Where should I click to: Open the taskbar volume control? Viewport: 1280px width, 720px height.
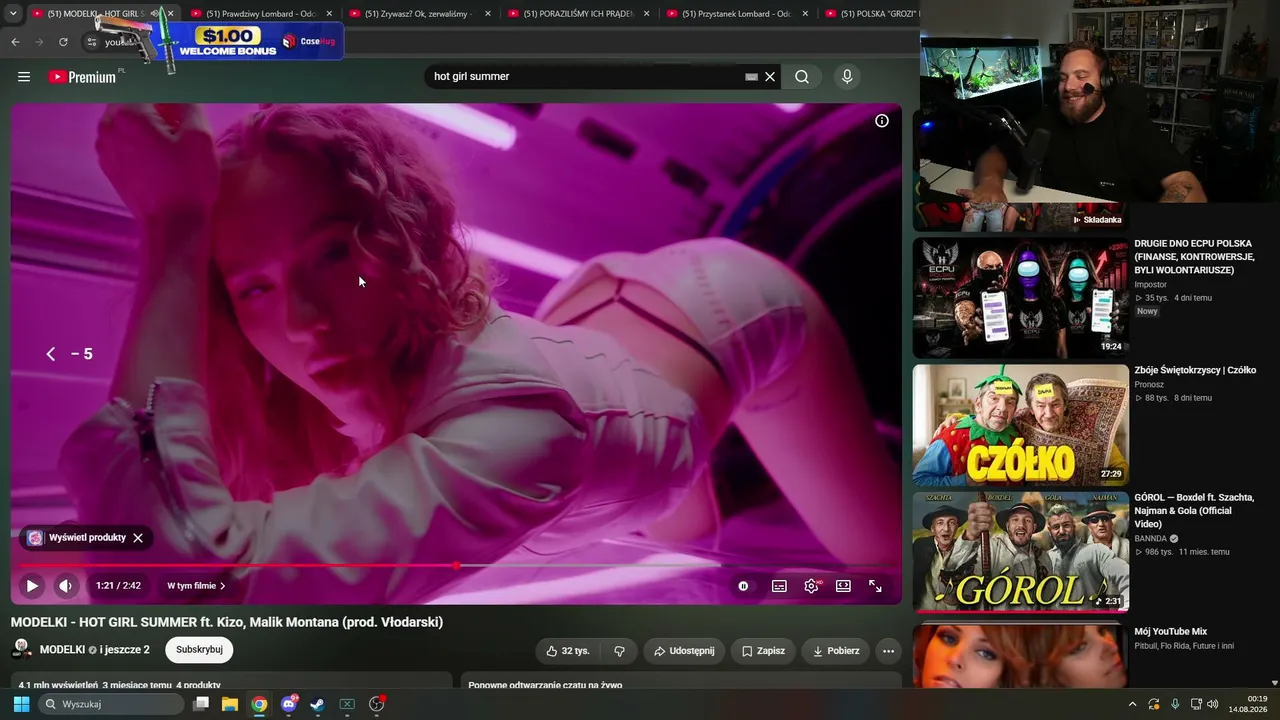tap(1213, 704)
